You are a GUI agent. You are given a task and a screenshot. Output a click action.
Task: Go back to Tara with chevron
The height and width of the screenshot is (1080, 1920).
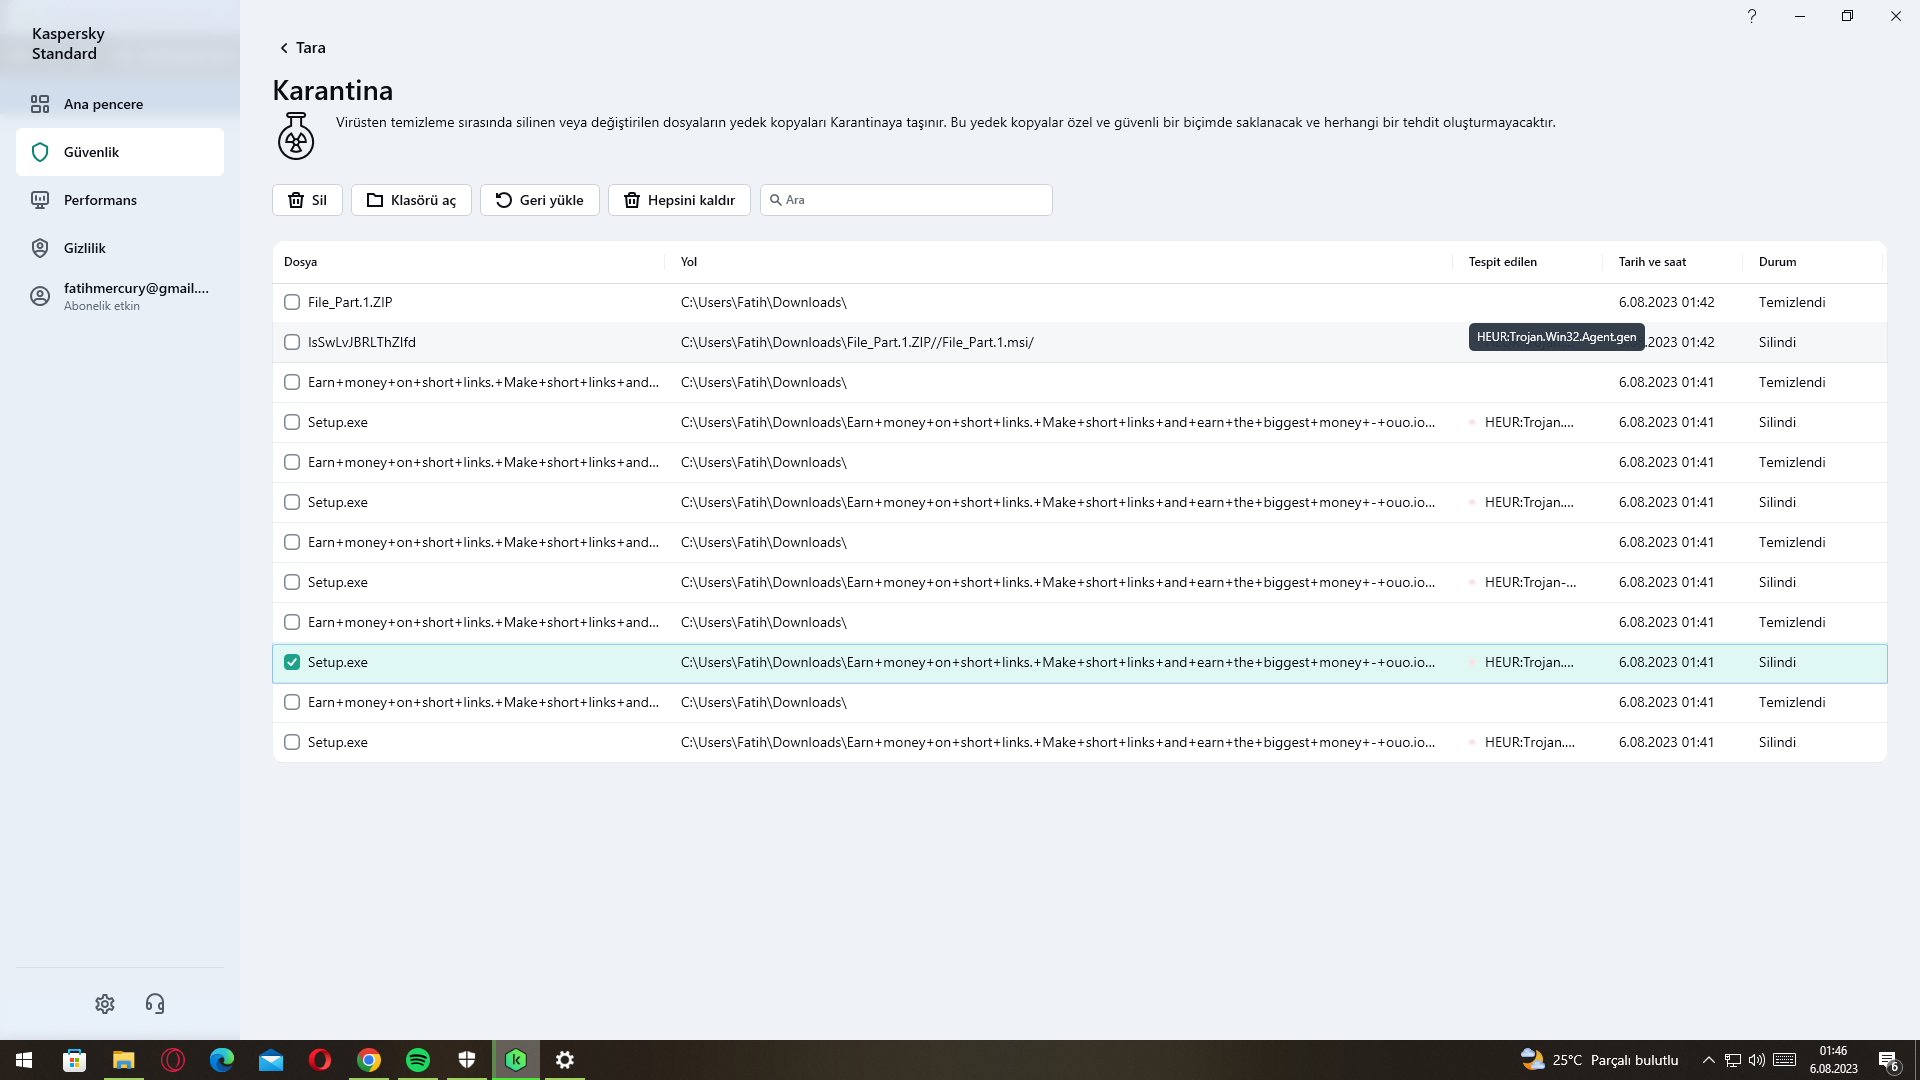tap(284, 48)
